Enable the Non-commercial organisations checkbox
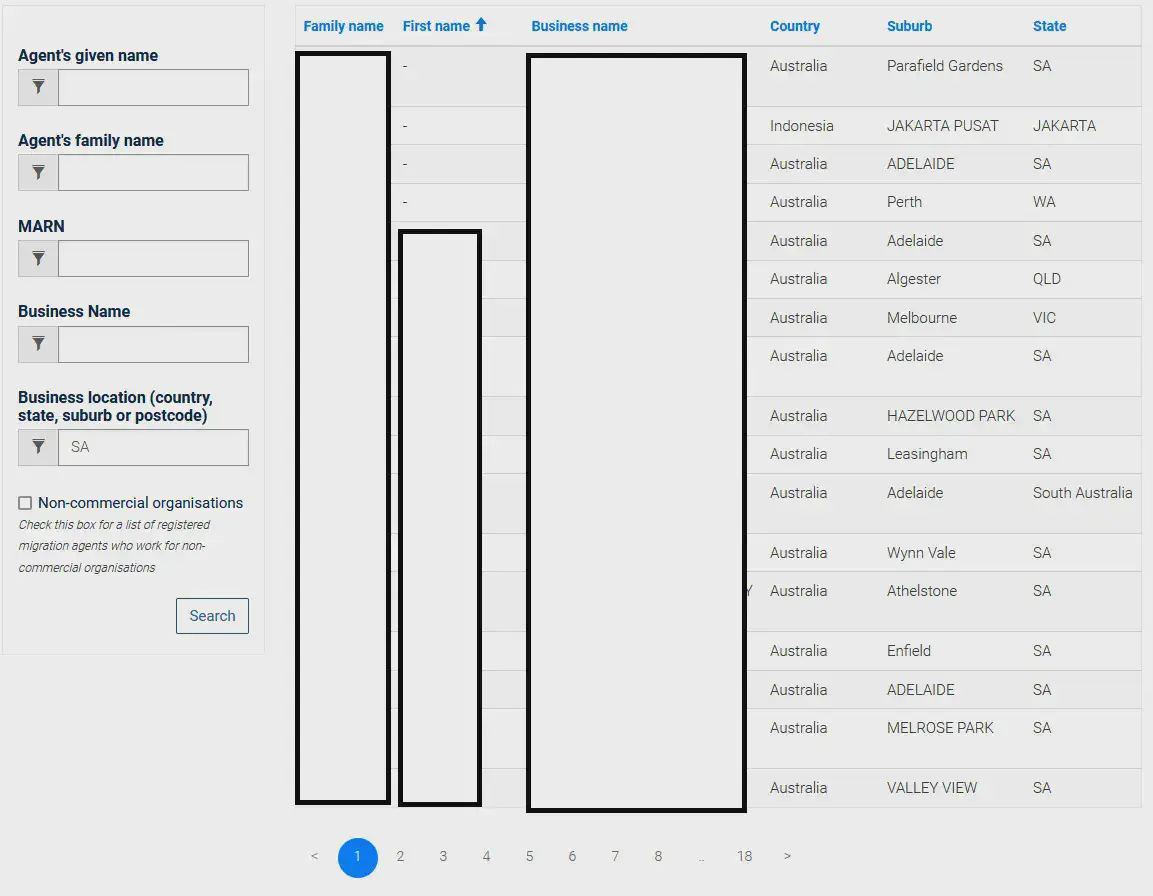 [25, 503]
